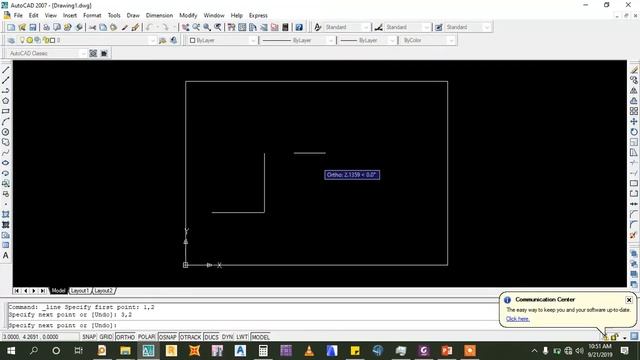
Task: Open Calculator from the taskbar
Action: click(263, 351)
